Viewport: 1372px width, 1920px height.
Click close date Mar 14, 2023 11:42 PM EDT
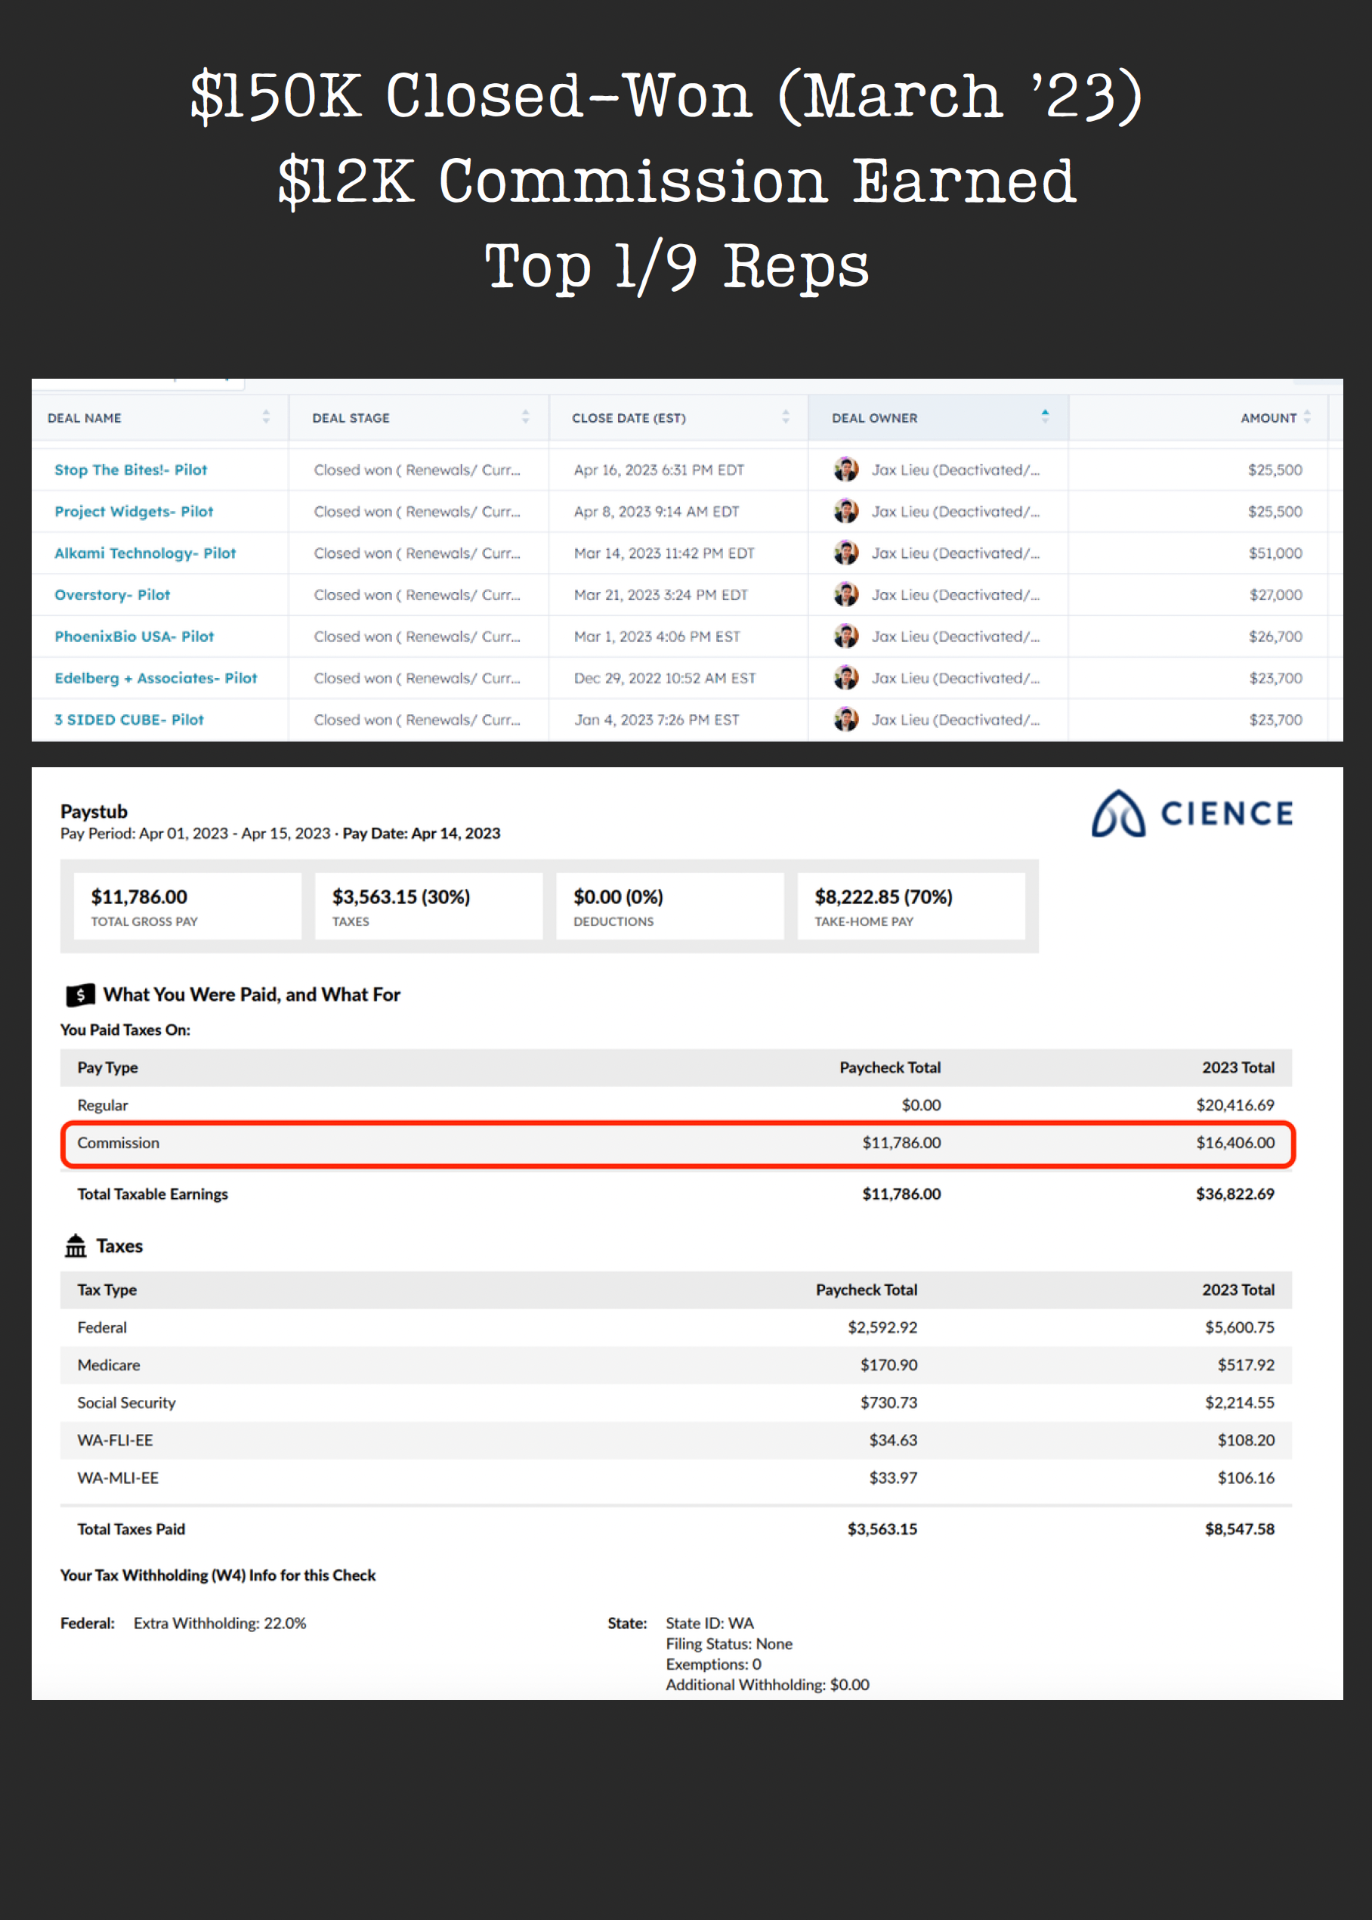tap(664, 553)
